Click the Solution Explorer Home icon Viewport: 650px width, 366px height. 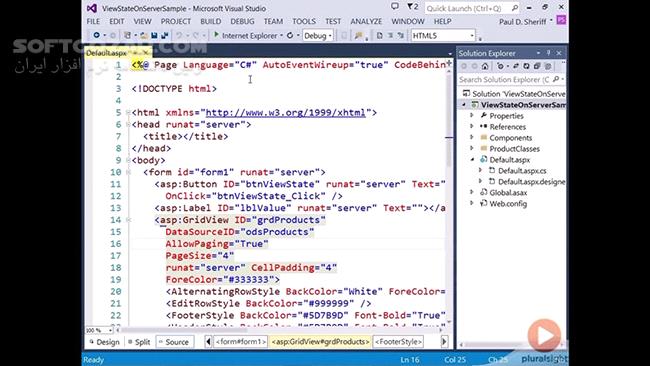coord(485,66)
